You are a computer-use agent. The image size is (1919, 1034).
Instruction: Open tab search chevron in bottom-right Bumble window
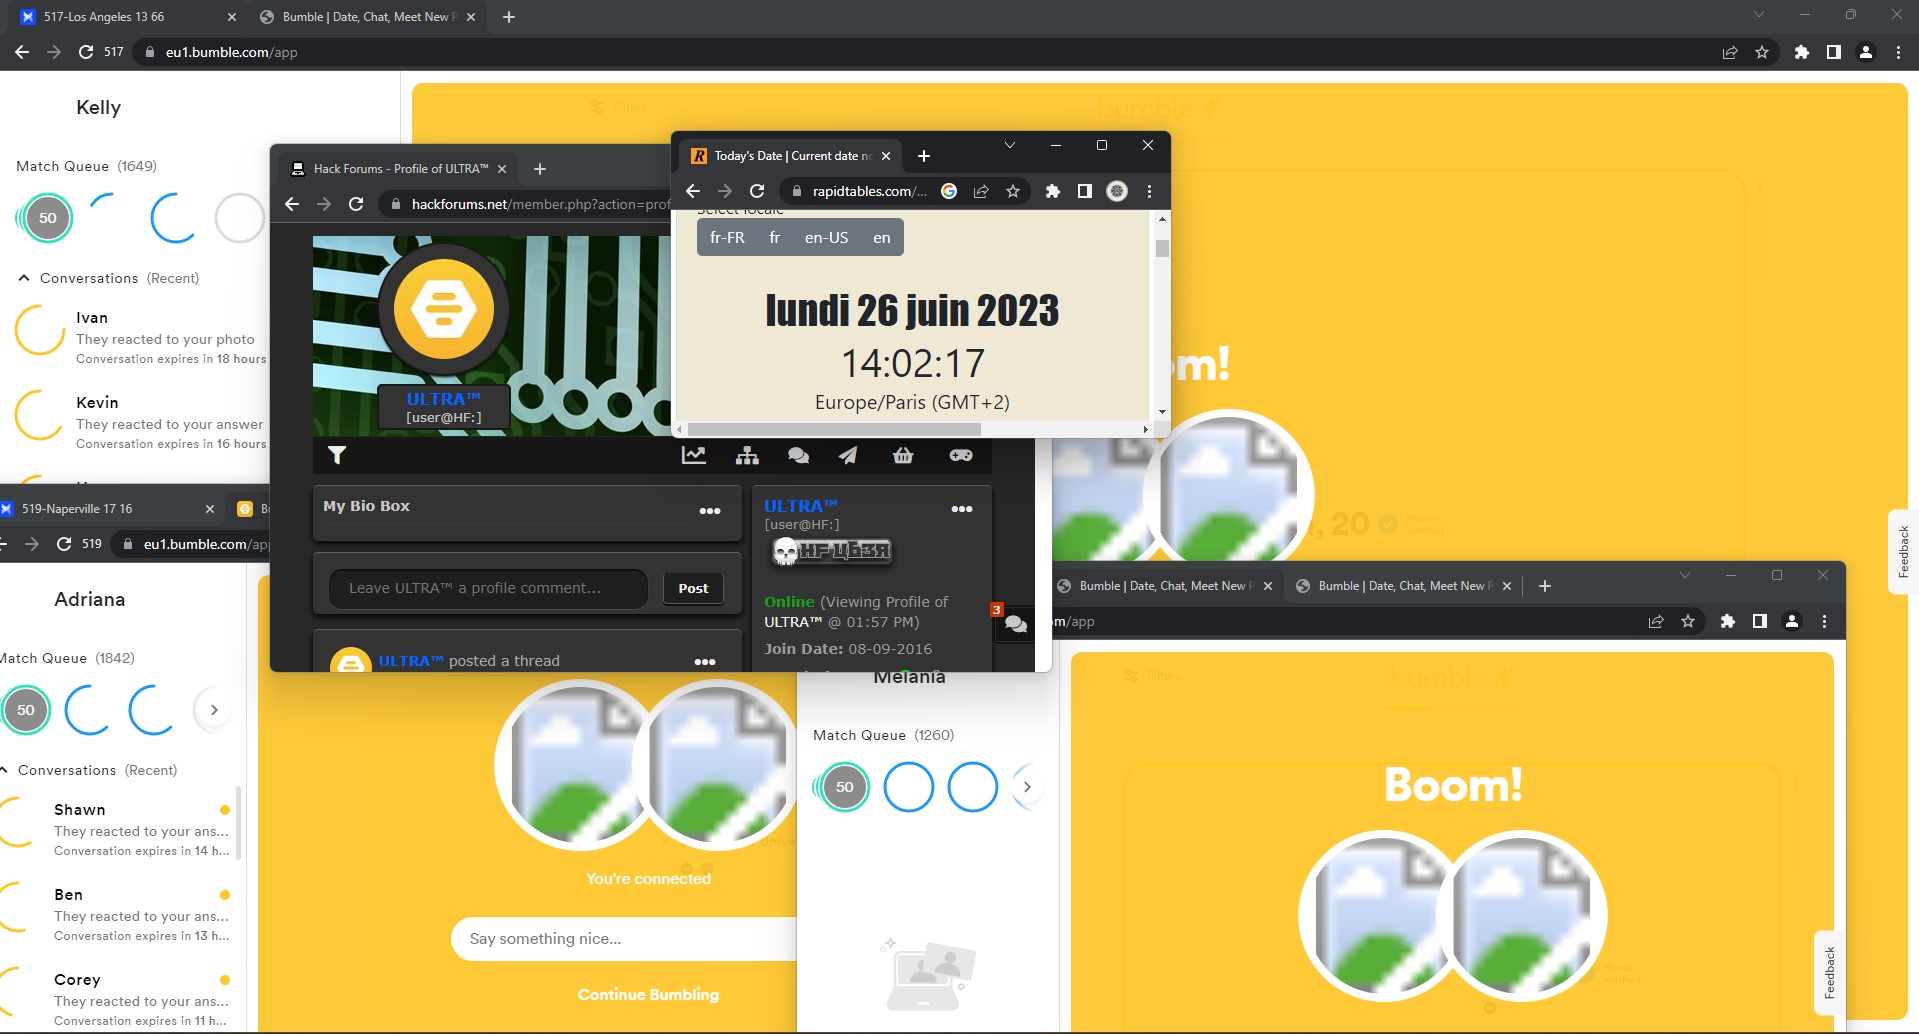1685,575
